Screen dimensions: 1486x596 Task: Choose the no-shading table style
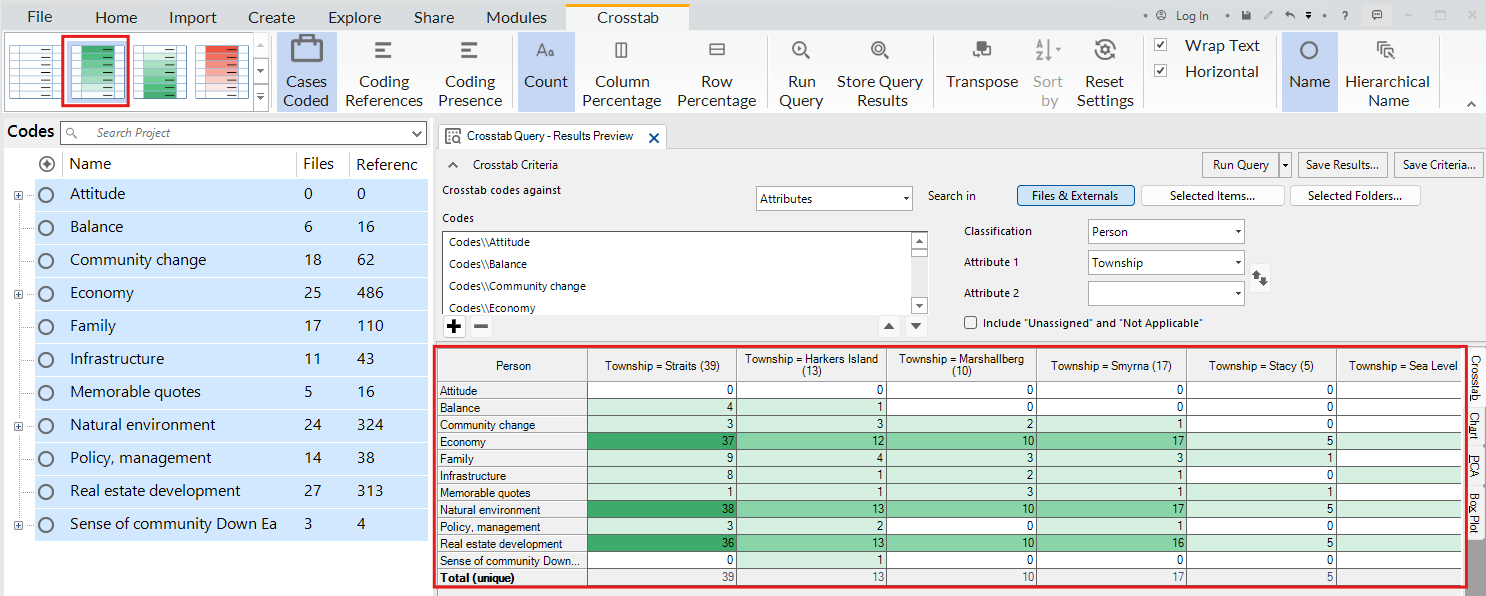pyautogui.click(x=34, y=71)
